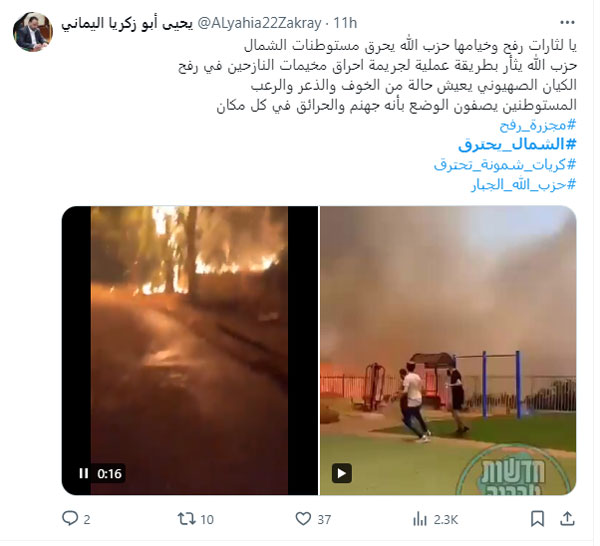Open the hashtag #حزب_الله_الجبار
Viewport: 600px width, 546px height.
tap(523, 185)
